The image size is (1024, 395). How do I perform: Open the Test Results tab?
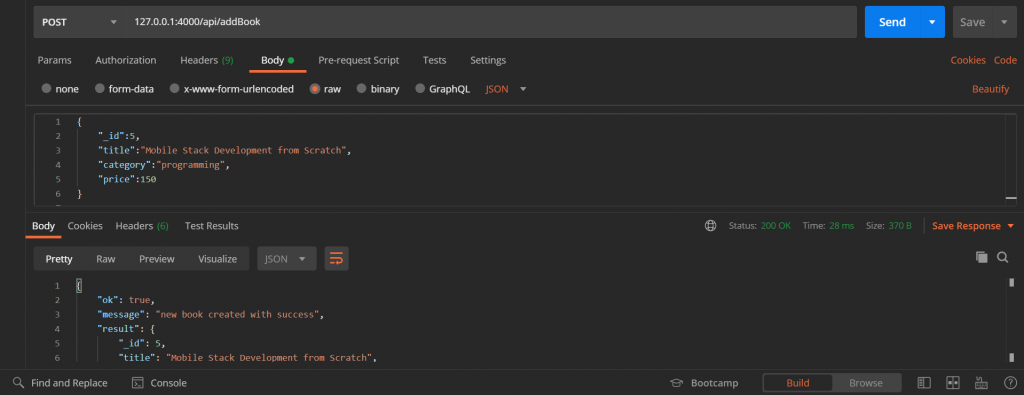click(212, 226)
